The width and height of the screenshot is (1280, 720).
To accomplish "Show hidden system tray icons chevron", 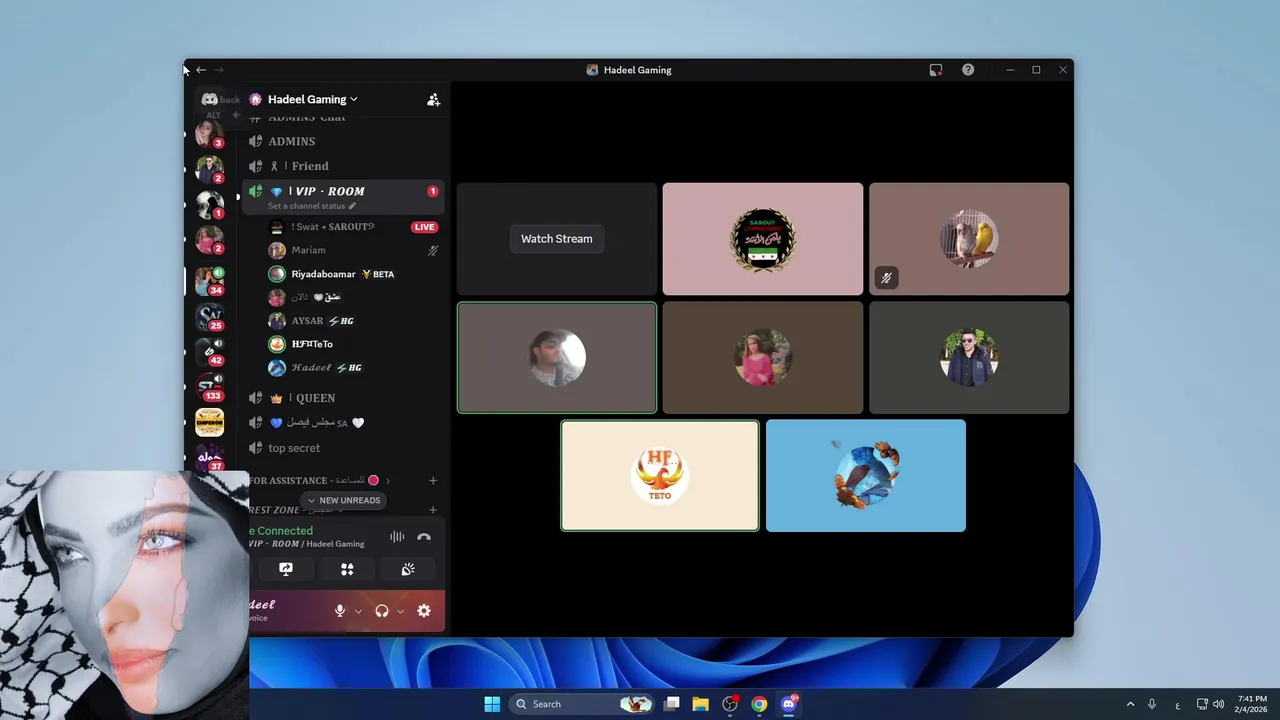I will coord(1130,704).
